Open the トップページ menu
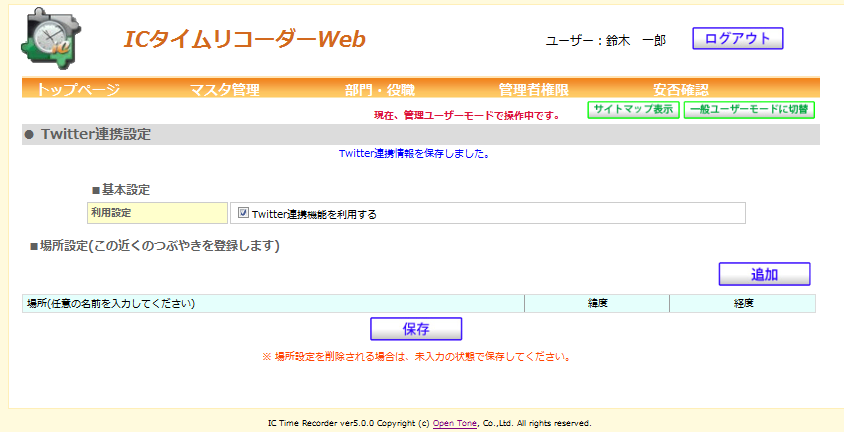This screenshot has height=432, width=844. coord(78,90)
